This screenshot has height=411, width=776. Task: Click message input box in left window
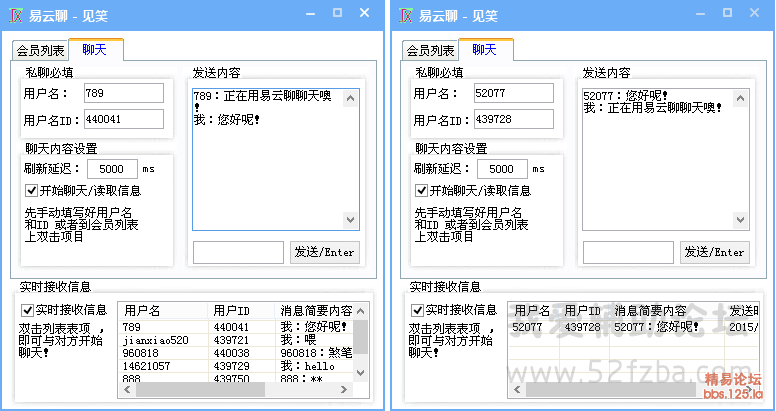point(238,253)
